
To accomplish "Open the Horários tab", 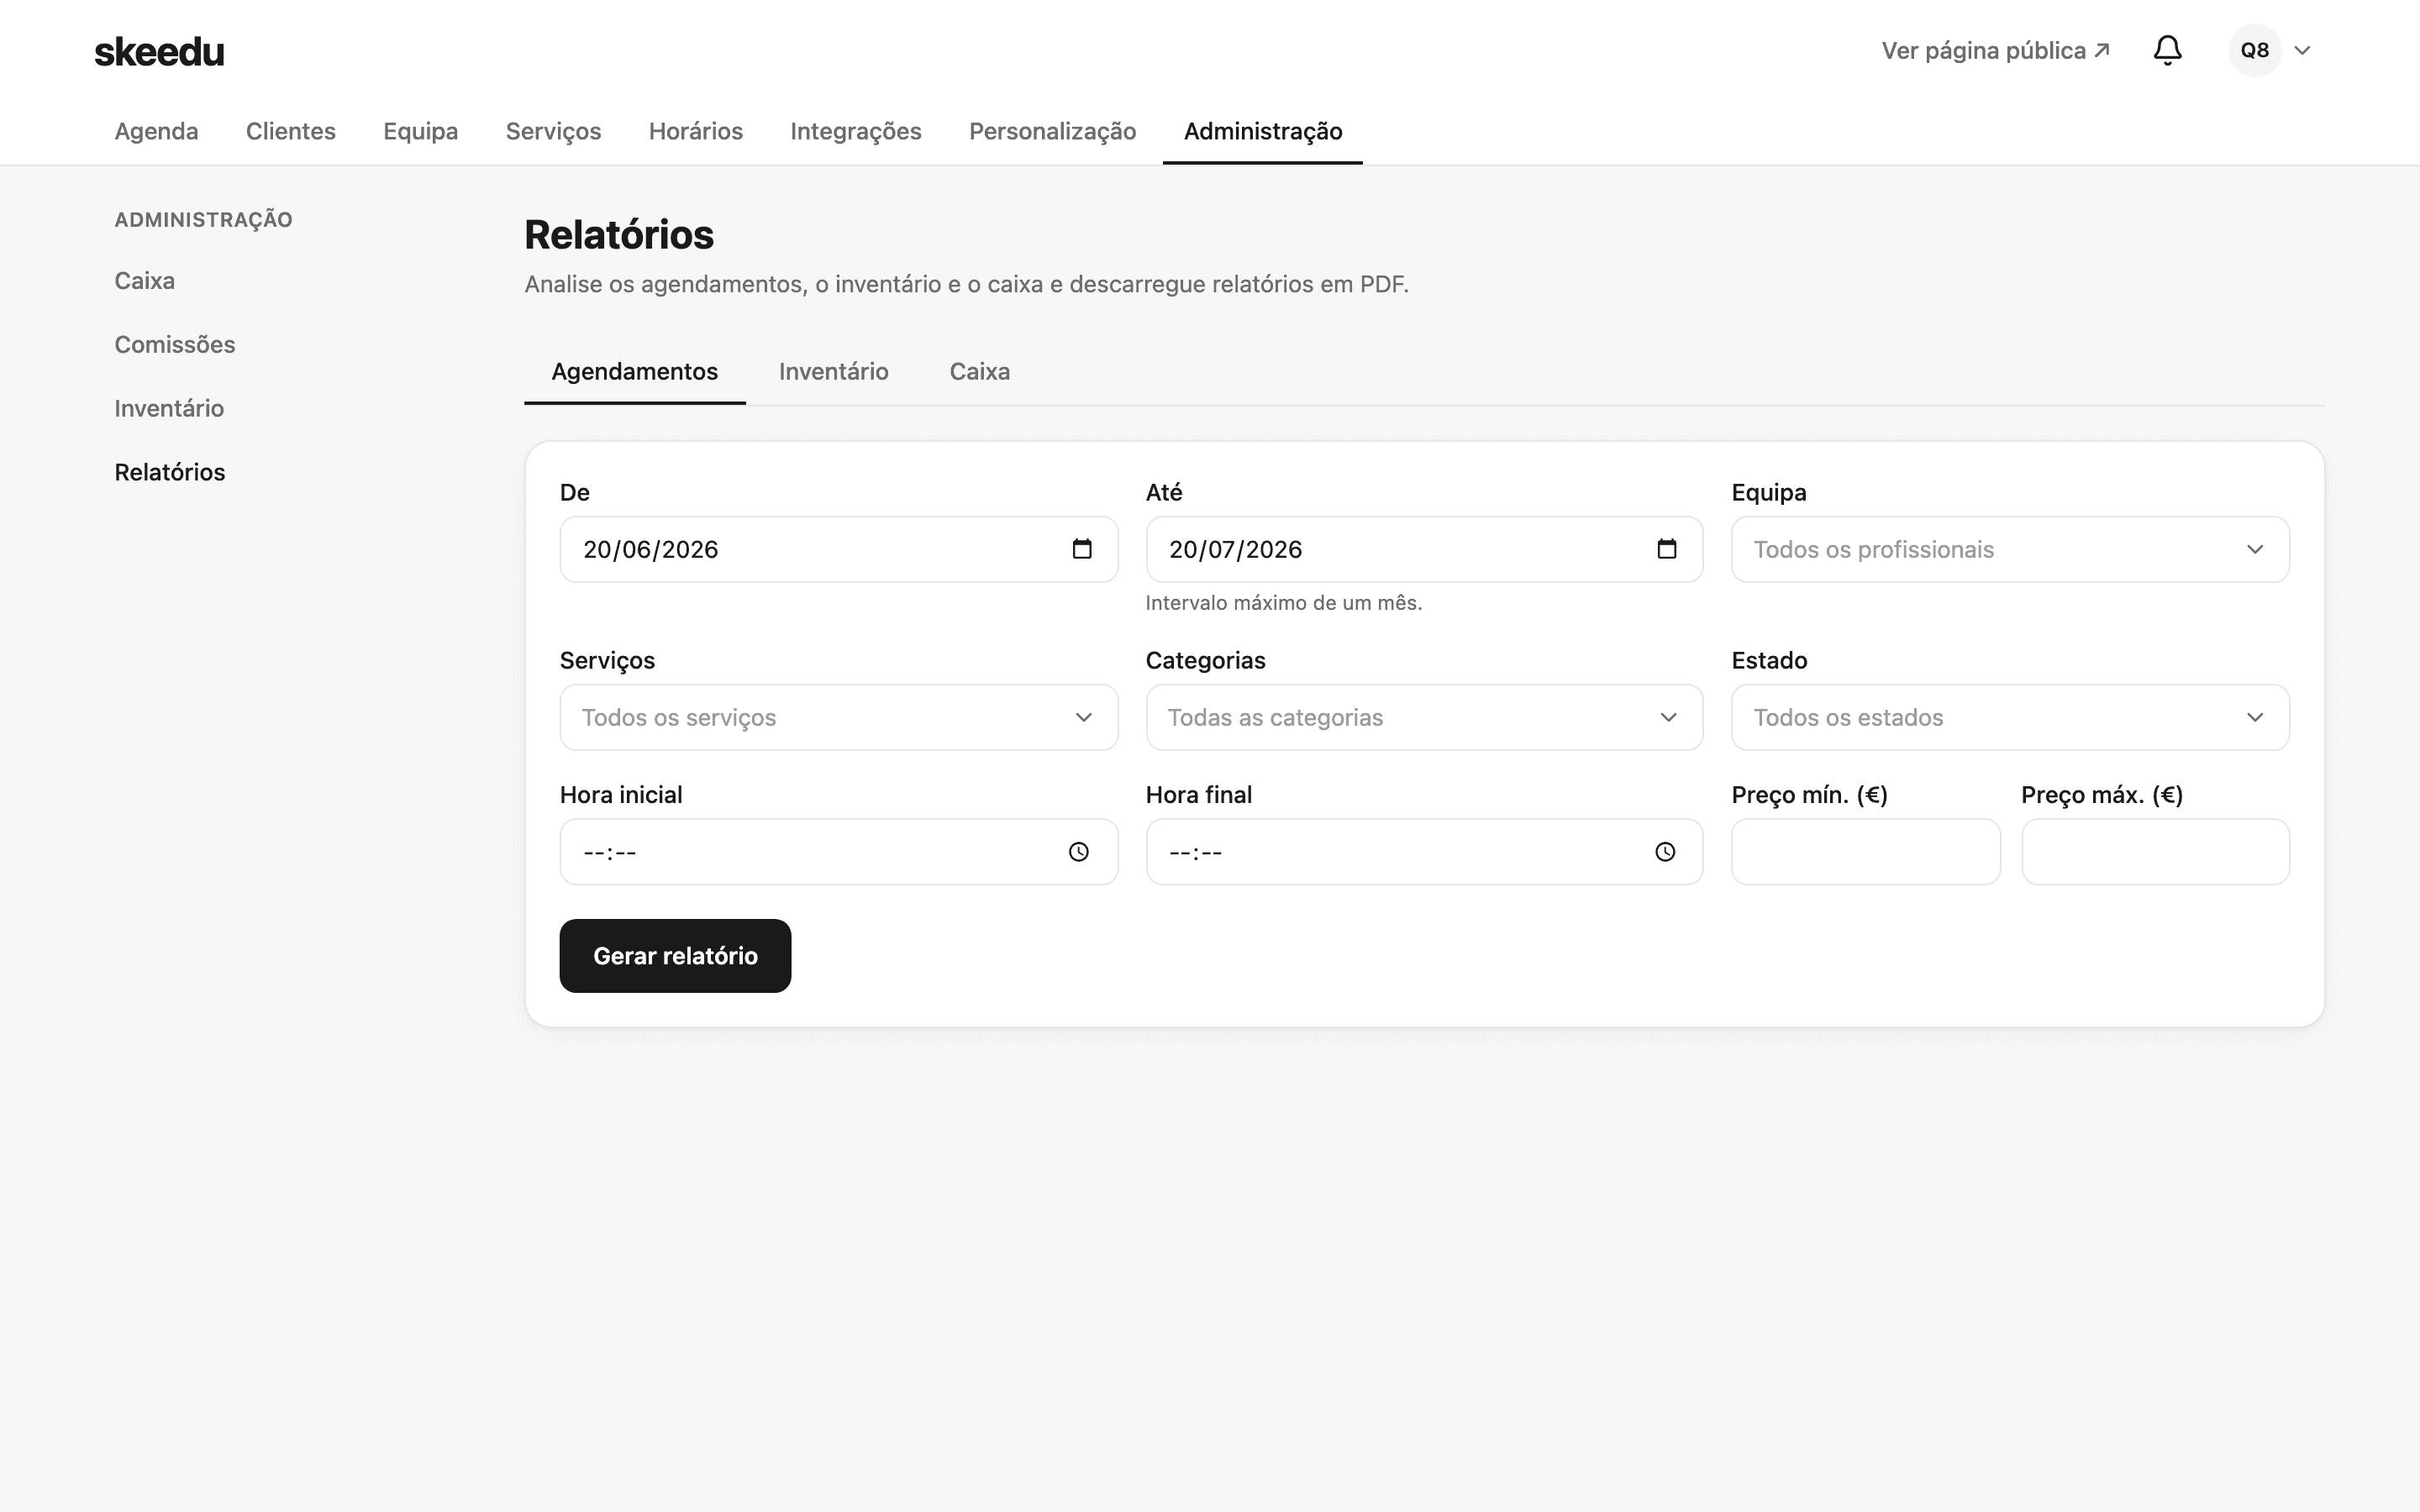I will point(695,131).
